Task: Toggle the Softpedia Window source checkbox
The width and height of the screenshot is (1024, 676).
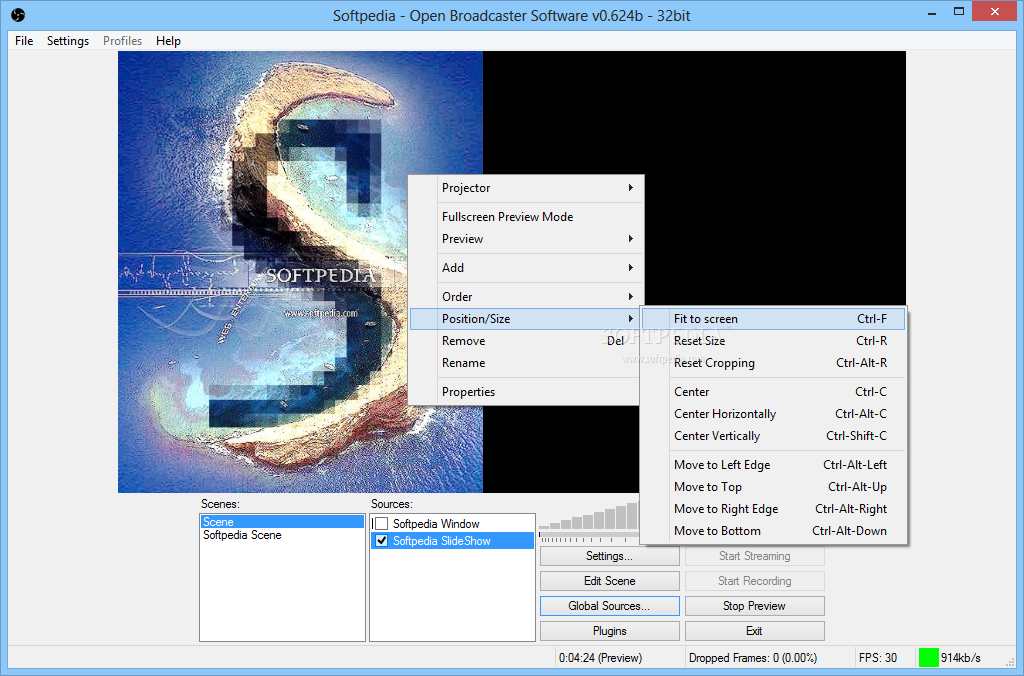Action: click(x=381, y=524)
